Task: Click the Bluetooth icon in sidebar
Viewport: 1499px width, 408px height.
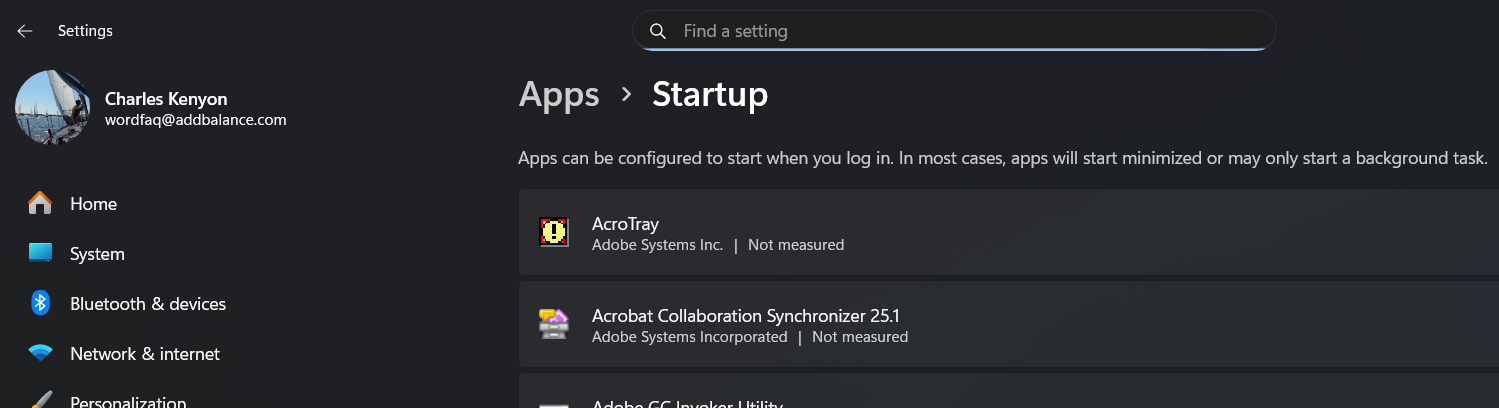Action: pos(40,303)
